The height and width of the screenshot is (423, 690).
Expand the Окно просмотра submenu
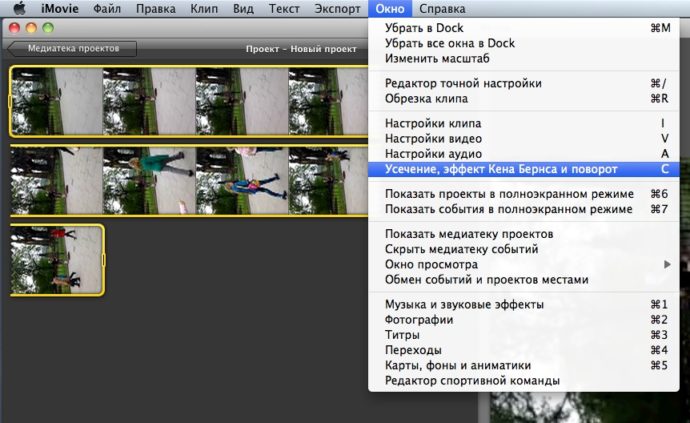tap(524, 265)
